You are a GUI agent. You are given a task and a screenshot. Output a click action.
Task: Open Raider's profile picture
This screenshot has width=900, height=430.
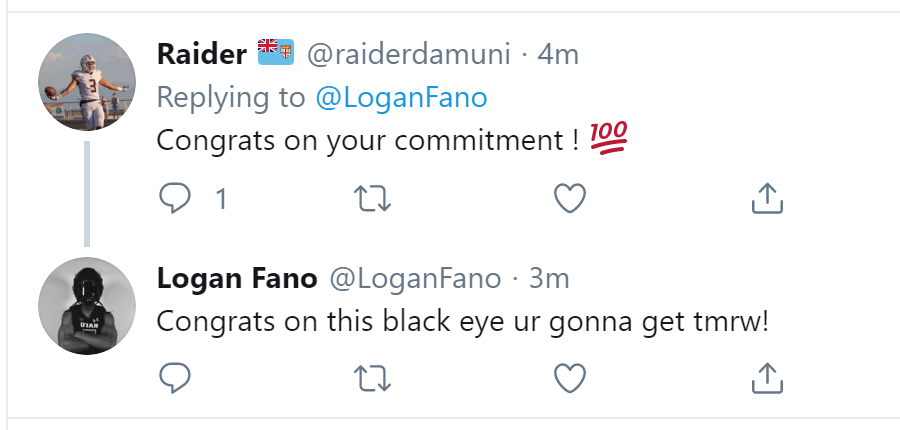point(86,82)
